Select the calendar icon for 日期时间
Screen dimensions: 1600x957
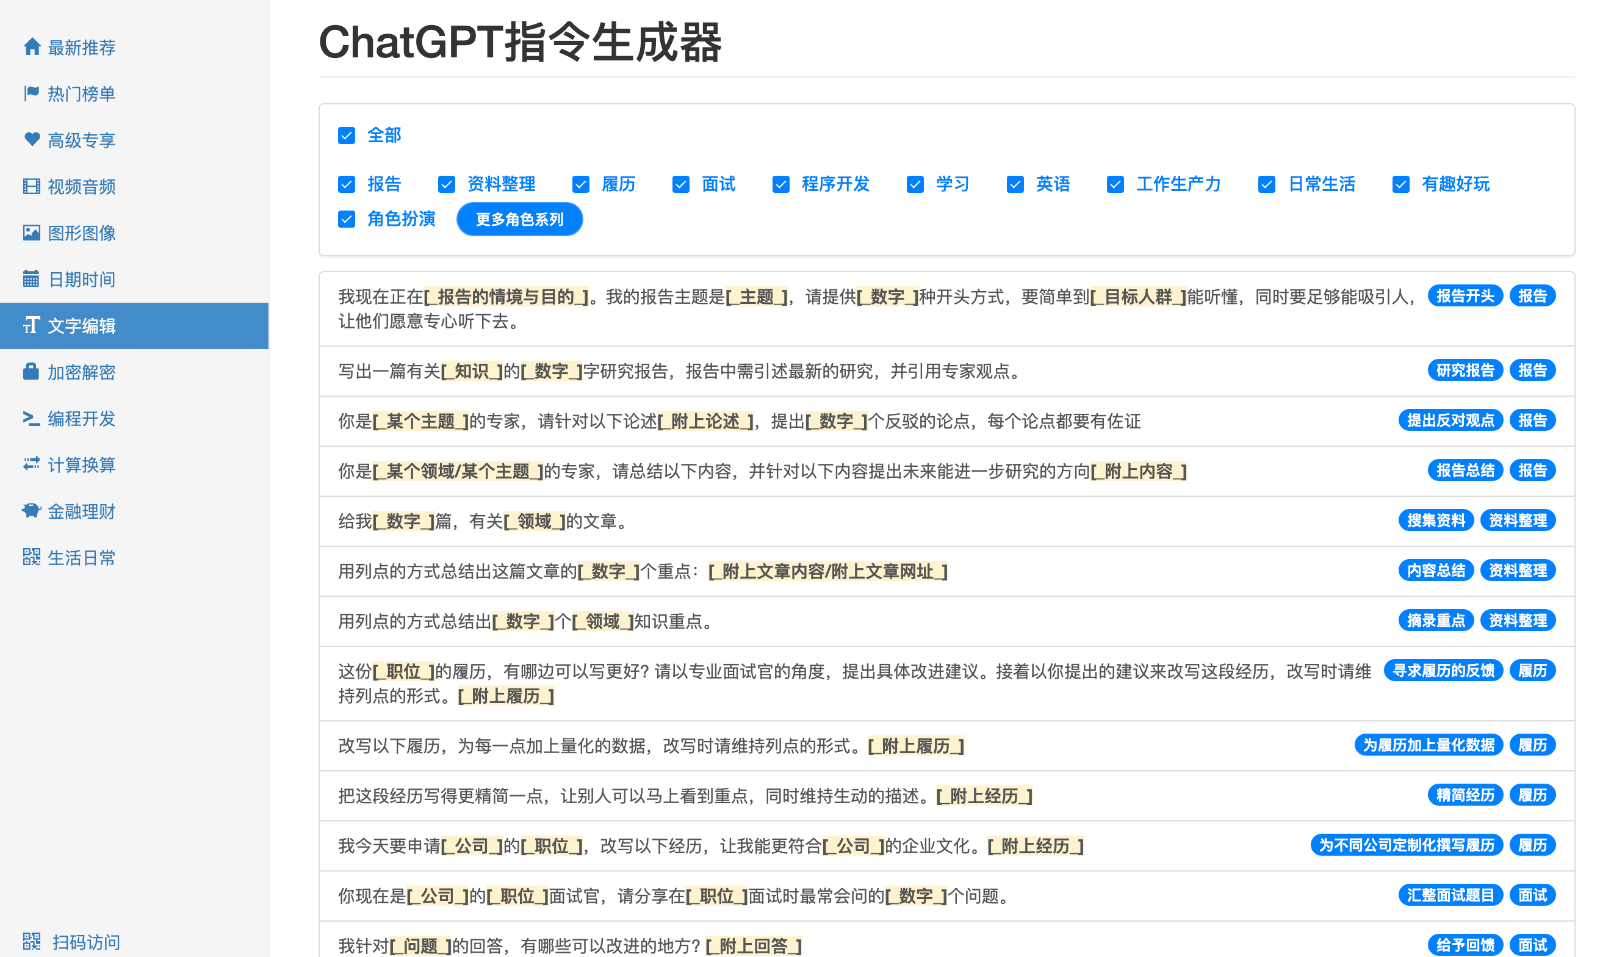tap(31, 279)
